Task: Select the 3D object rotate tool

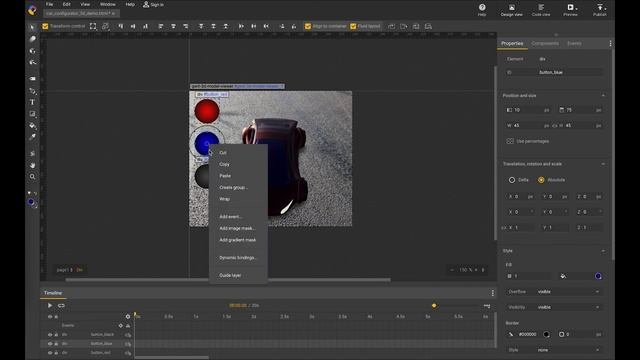Action: pos(32,51)
